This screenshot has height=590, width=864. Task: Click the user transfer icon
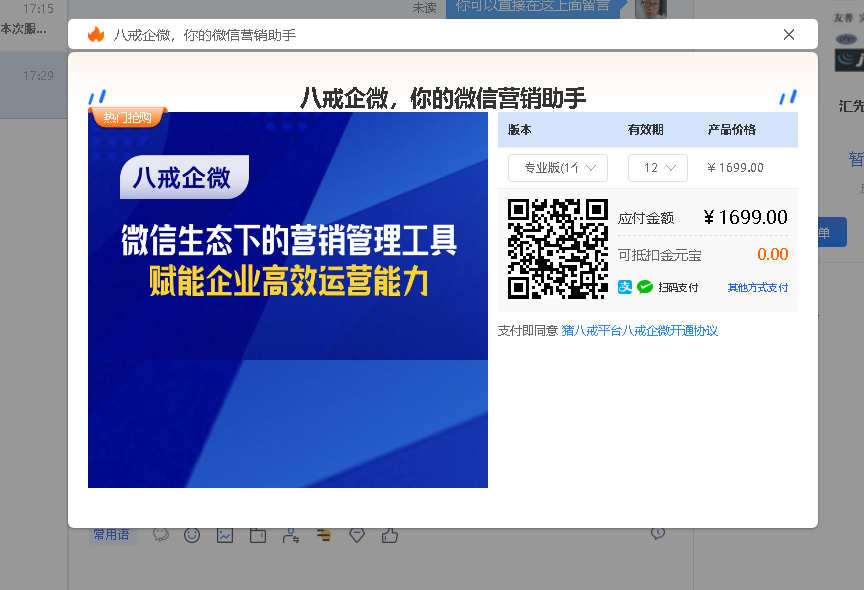tap(291, 535)
